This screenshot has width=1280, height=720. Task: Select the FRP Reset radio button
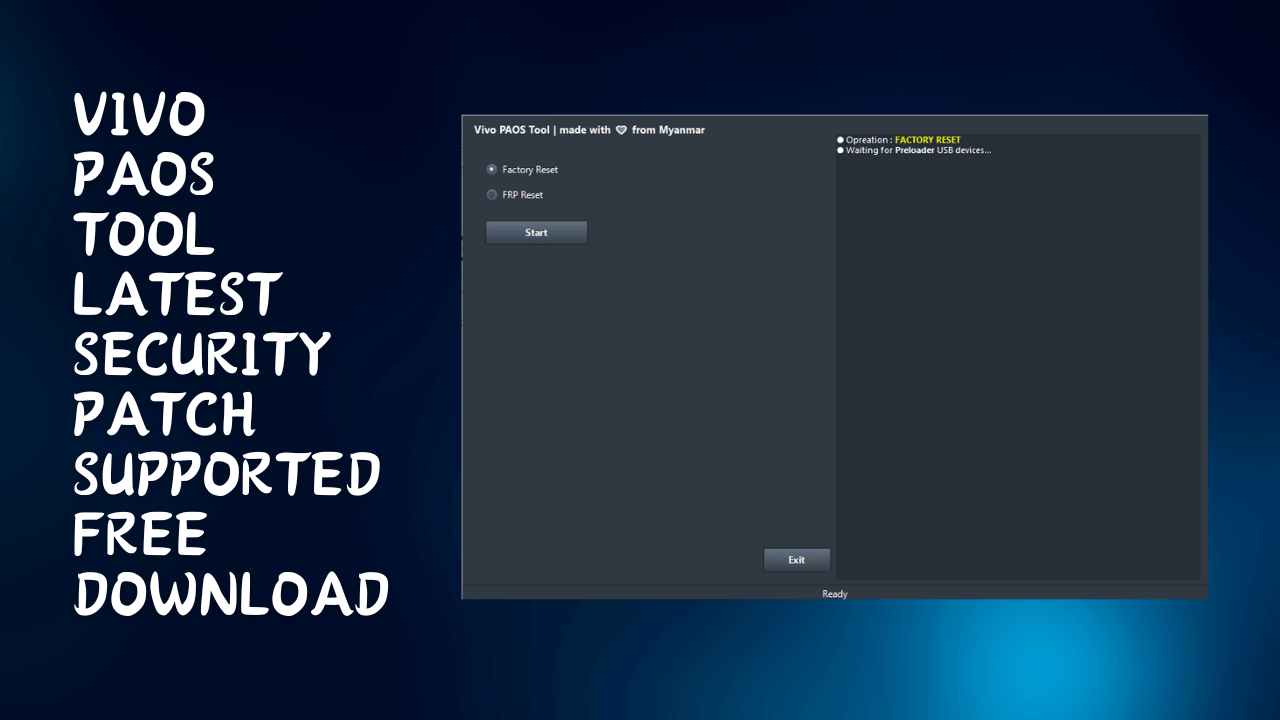[x=491, y=195]
